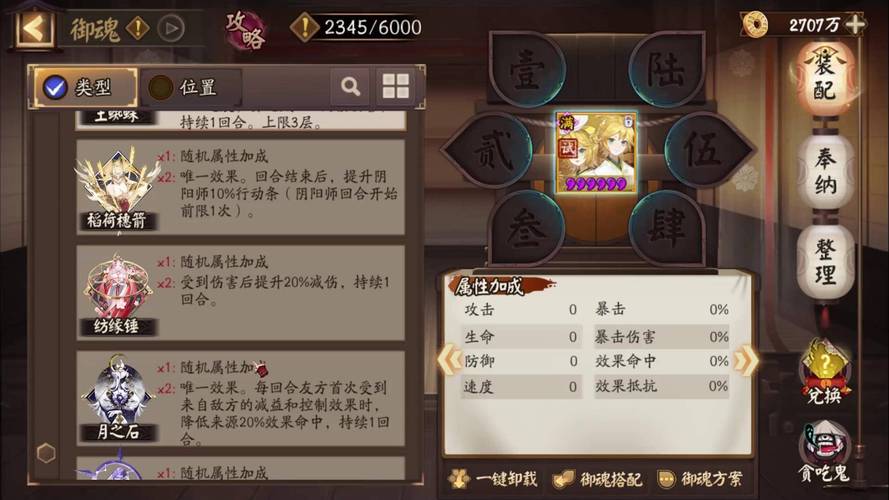The width and height of the screenshot is (889, 500).
Task: Tap the 御魂 info exclamation icon
Action: (x=137, y=28)
